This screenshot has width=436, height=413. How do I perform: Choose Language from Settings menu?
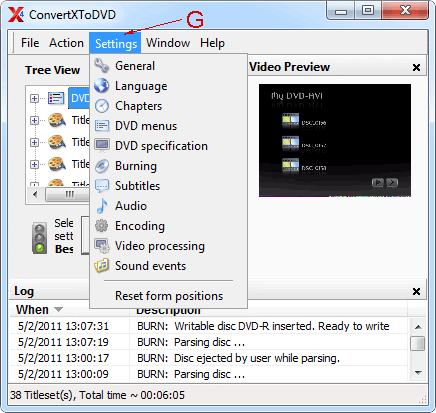tap(168, 86)
